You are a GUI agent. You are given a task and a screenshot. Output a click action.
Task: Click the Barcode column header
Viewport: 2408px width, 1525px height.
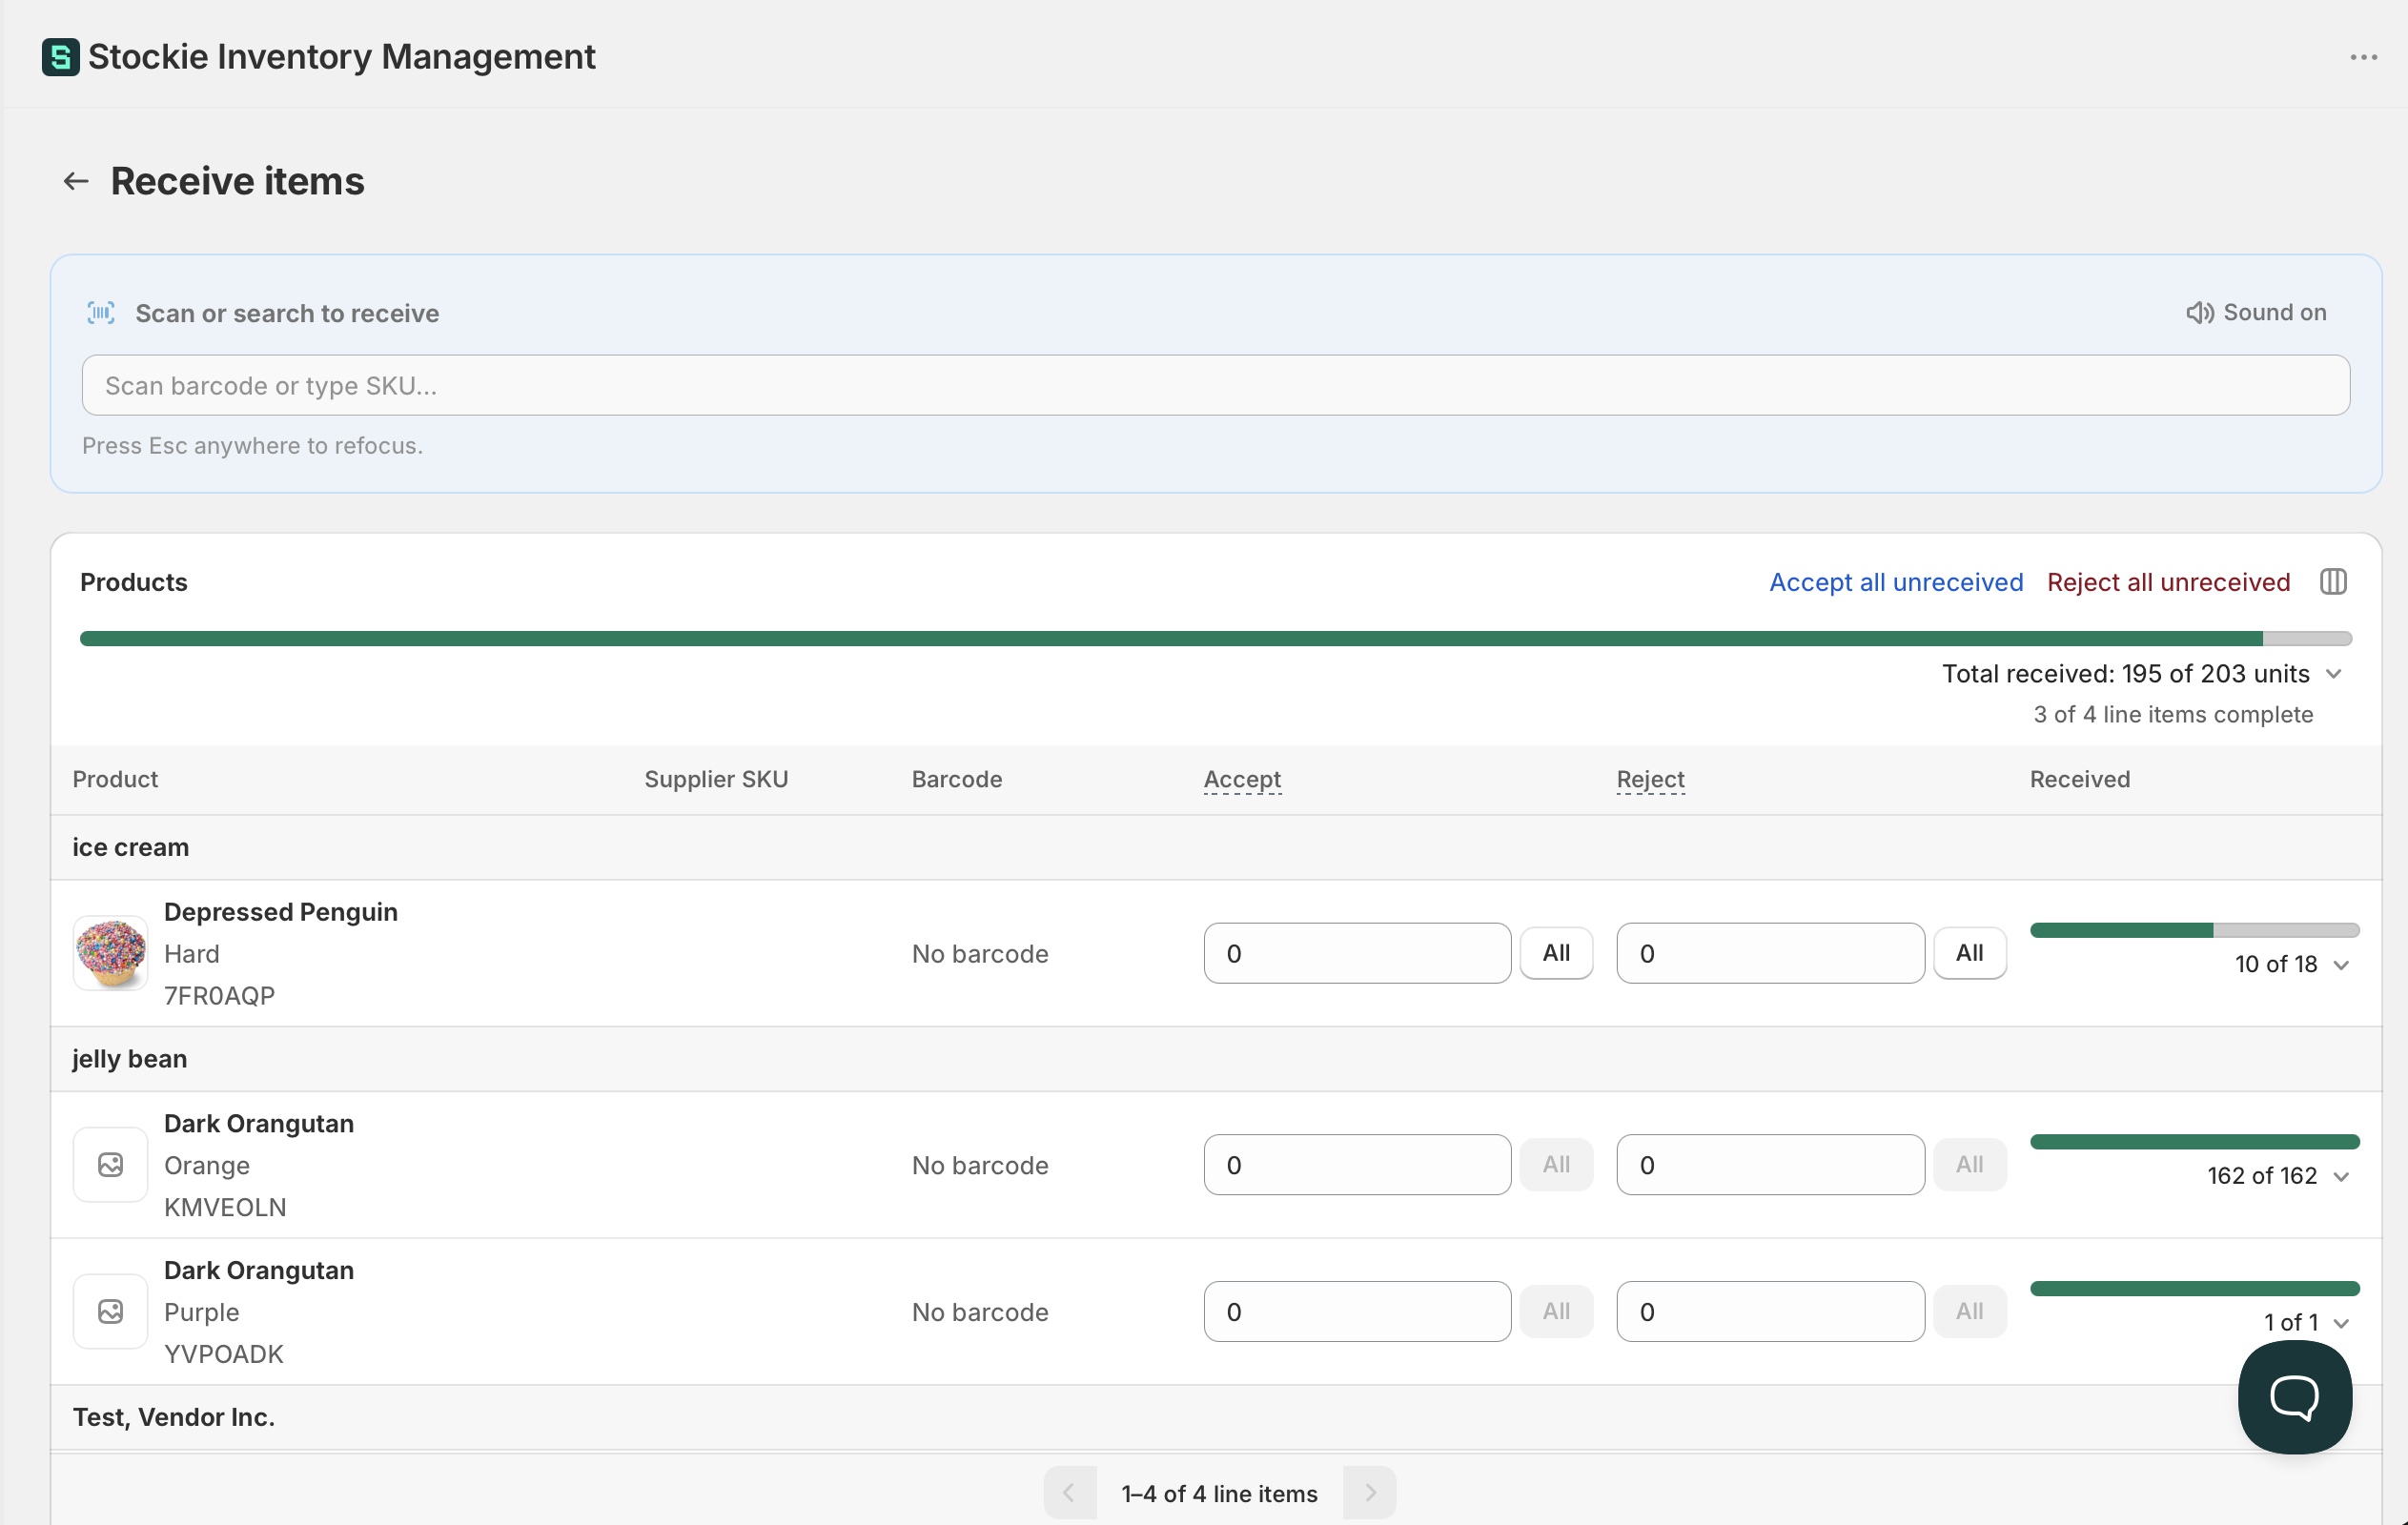(x=956, y=779)
